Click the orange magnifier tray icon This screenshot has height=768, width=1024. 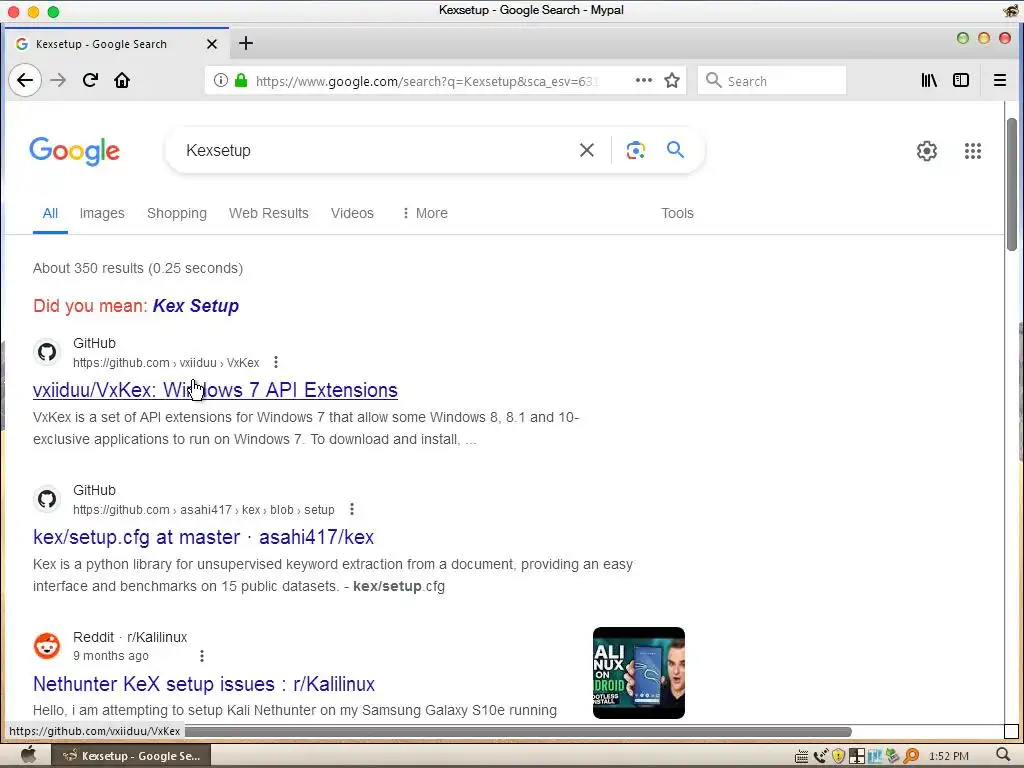(911, 756)
